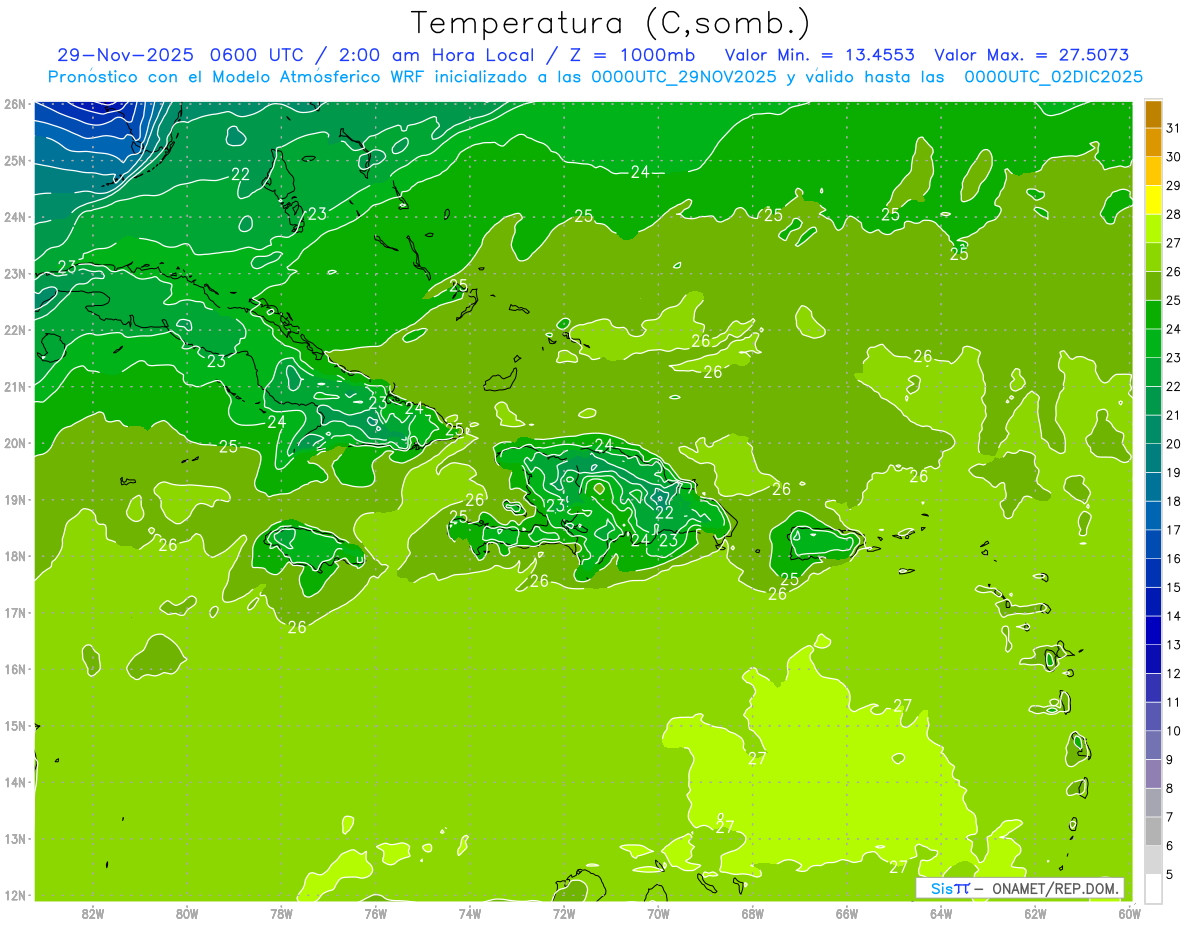Click the "18" color scale label
1200x927 pixels.
1173,501
